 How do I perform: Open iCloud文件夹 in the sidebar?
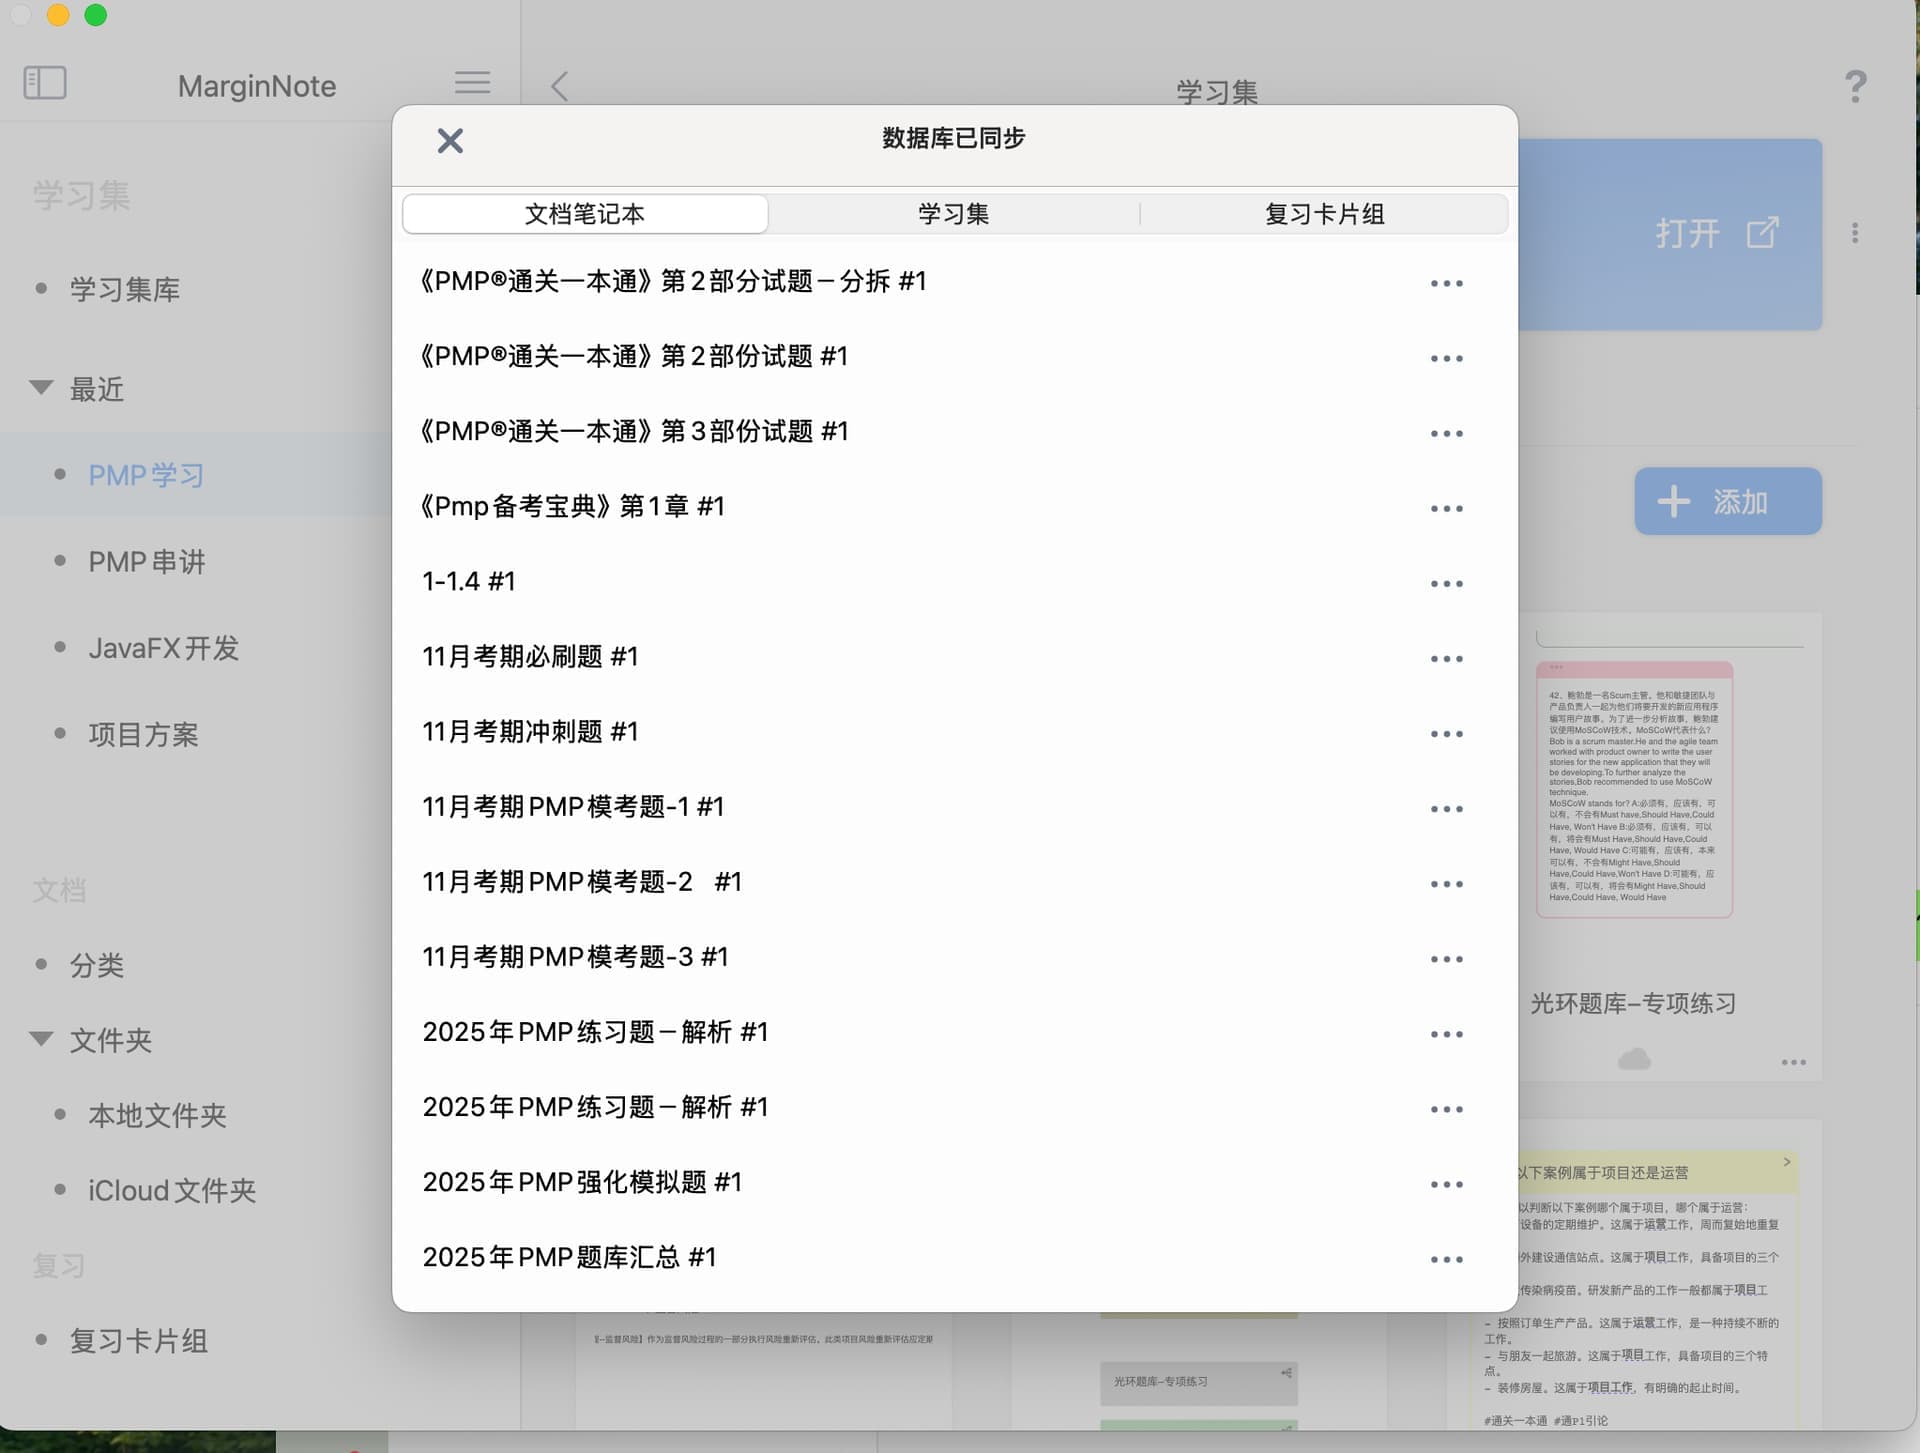click(x=172, y=1191)
